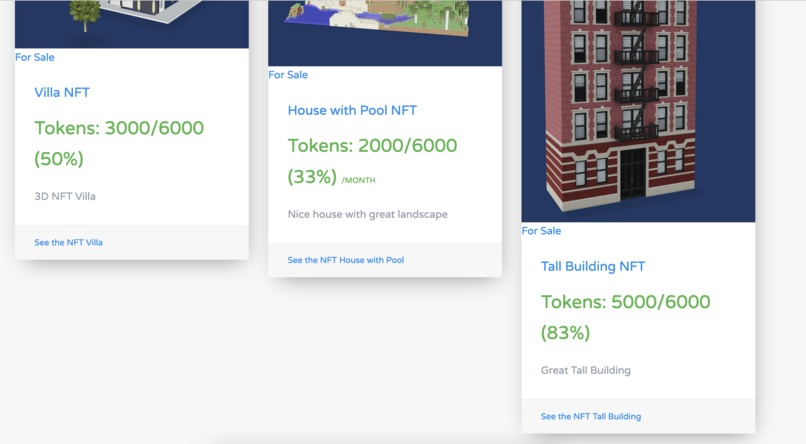806x444 pixels.
Task: Click See the NFT House with Pool
Action: point(345,260)
